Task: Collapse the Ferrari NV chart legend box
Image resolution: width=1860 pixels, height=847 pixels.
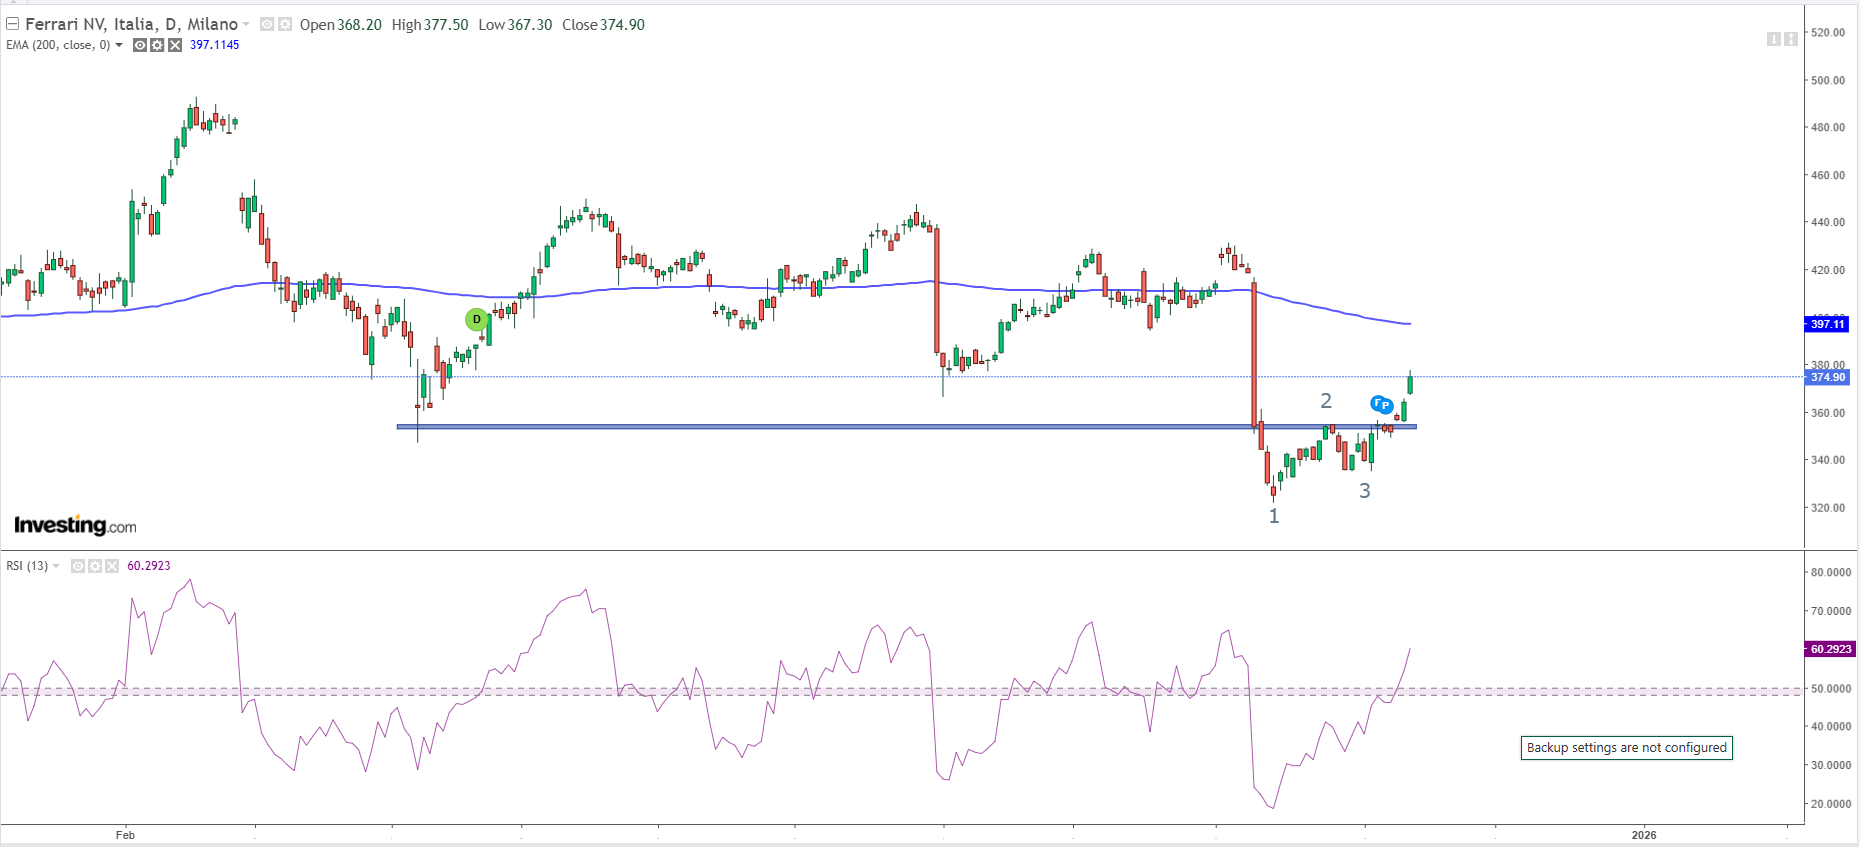Action: [13, 24]
